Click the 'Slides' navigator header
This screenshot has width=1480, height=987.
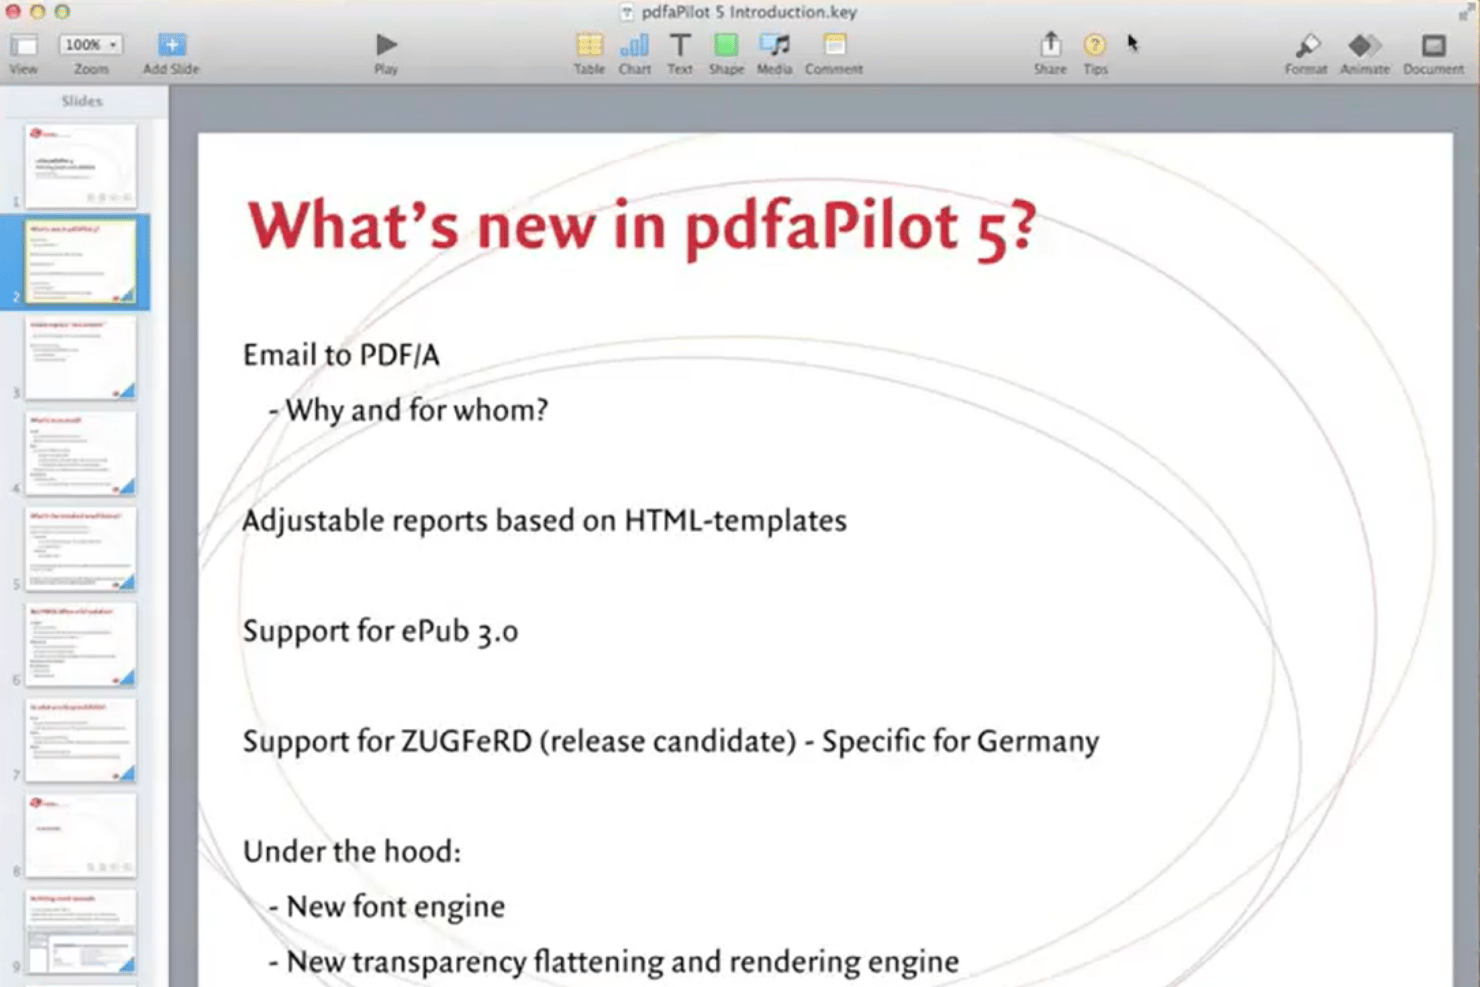click(x=82, y=101)
